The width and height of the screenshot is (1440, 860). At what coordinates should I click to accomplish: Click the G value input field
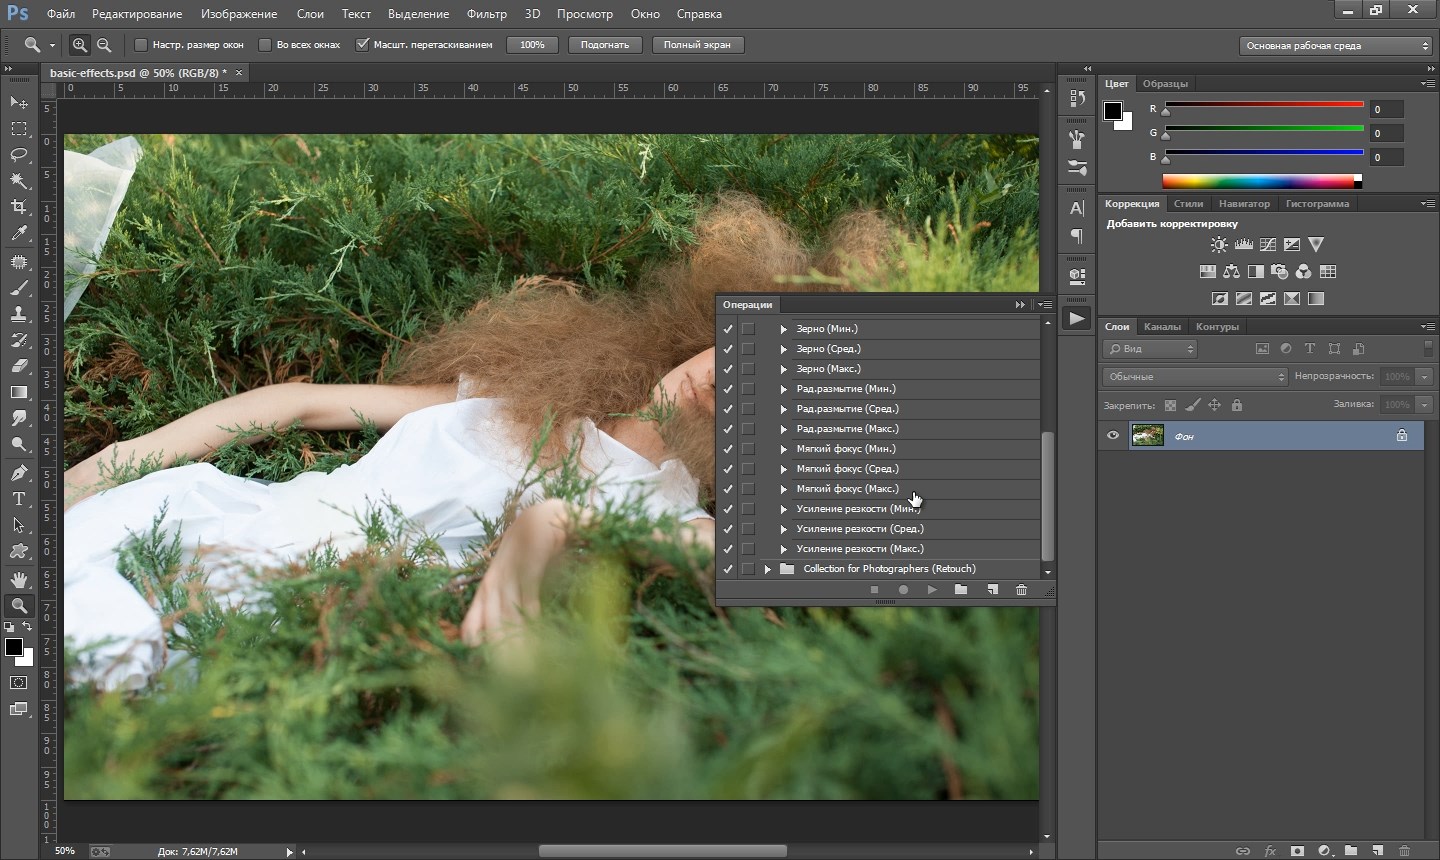point(1386,133)
